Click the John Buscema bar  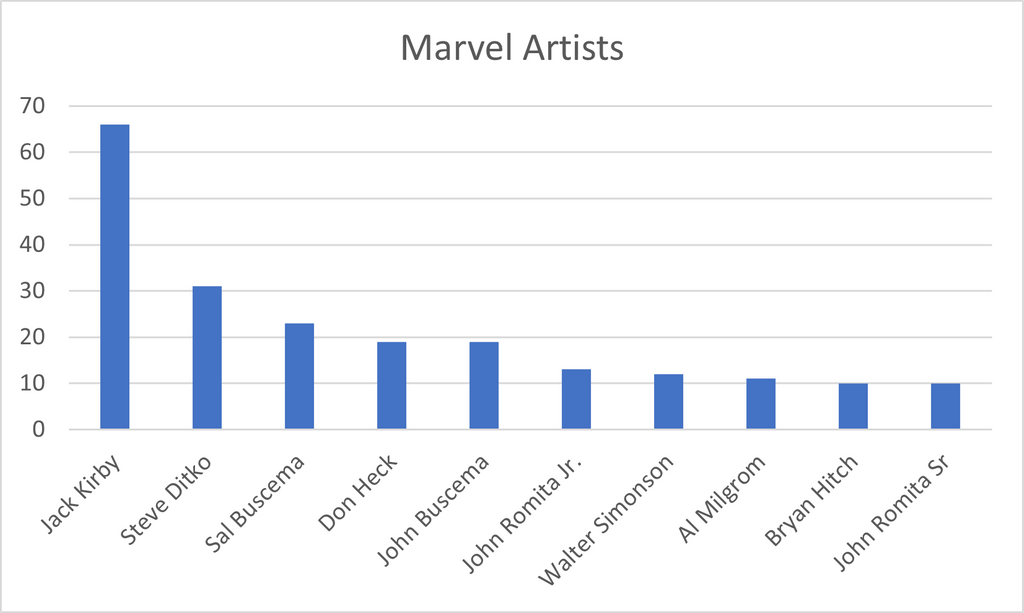tap(484, 385)
